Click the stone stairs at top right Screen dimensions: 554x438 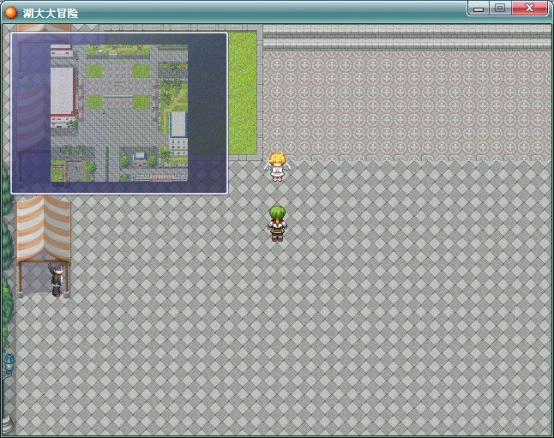(406, 37)
